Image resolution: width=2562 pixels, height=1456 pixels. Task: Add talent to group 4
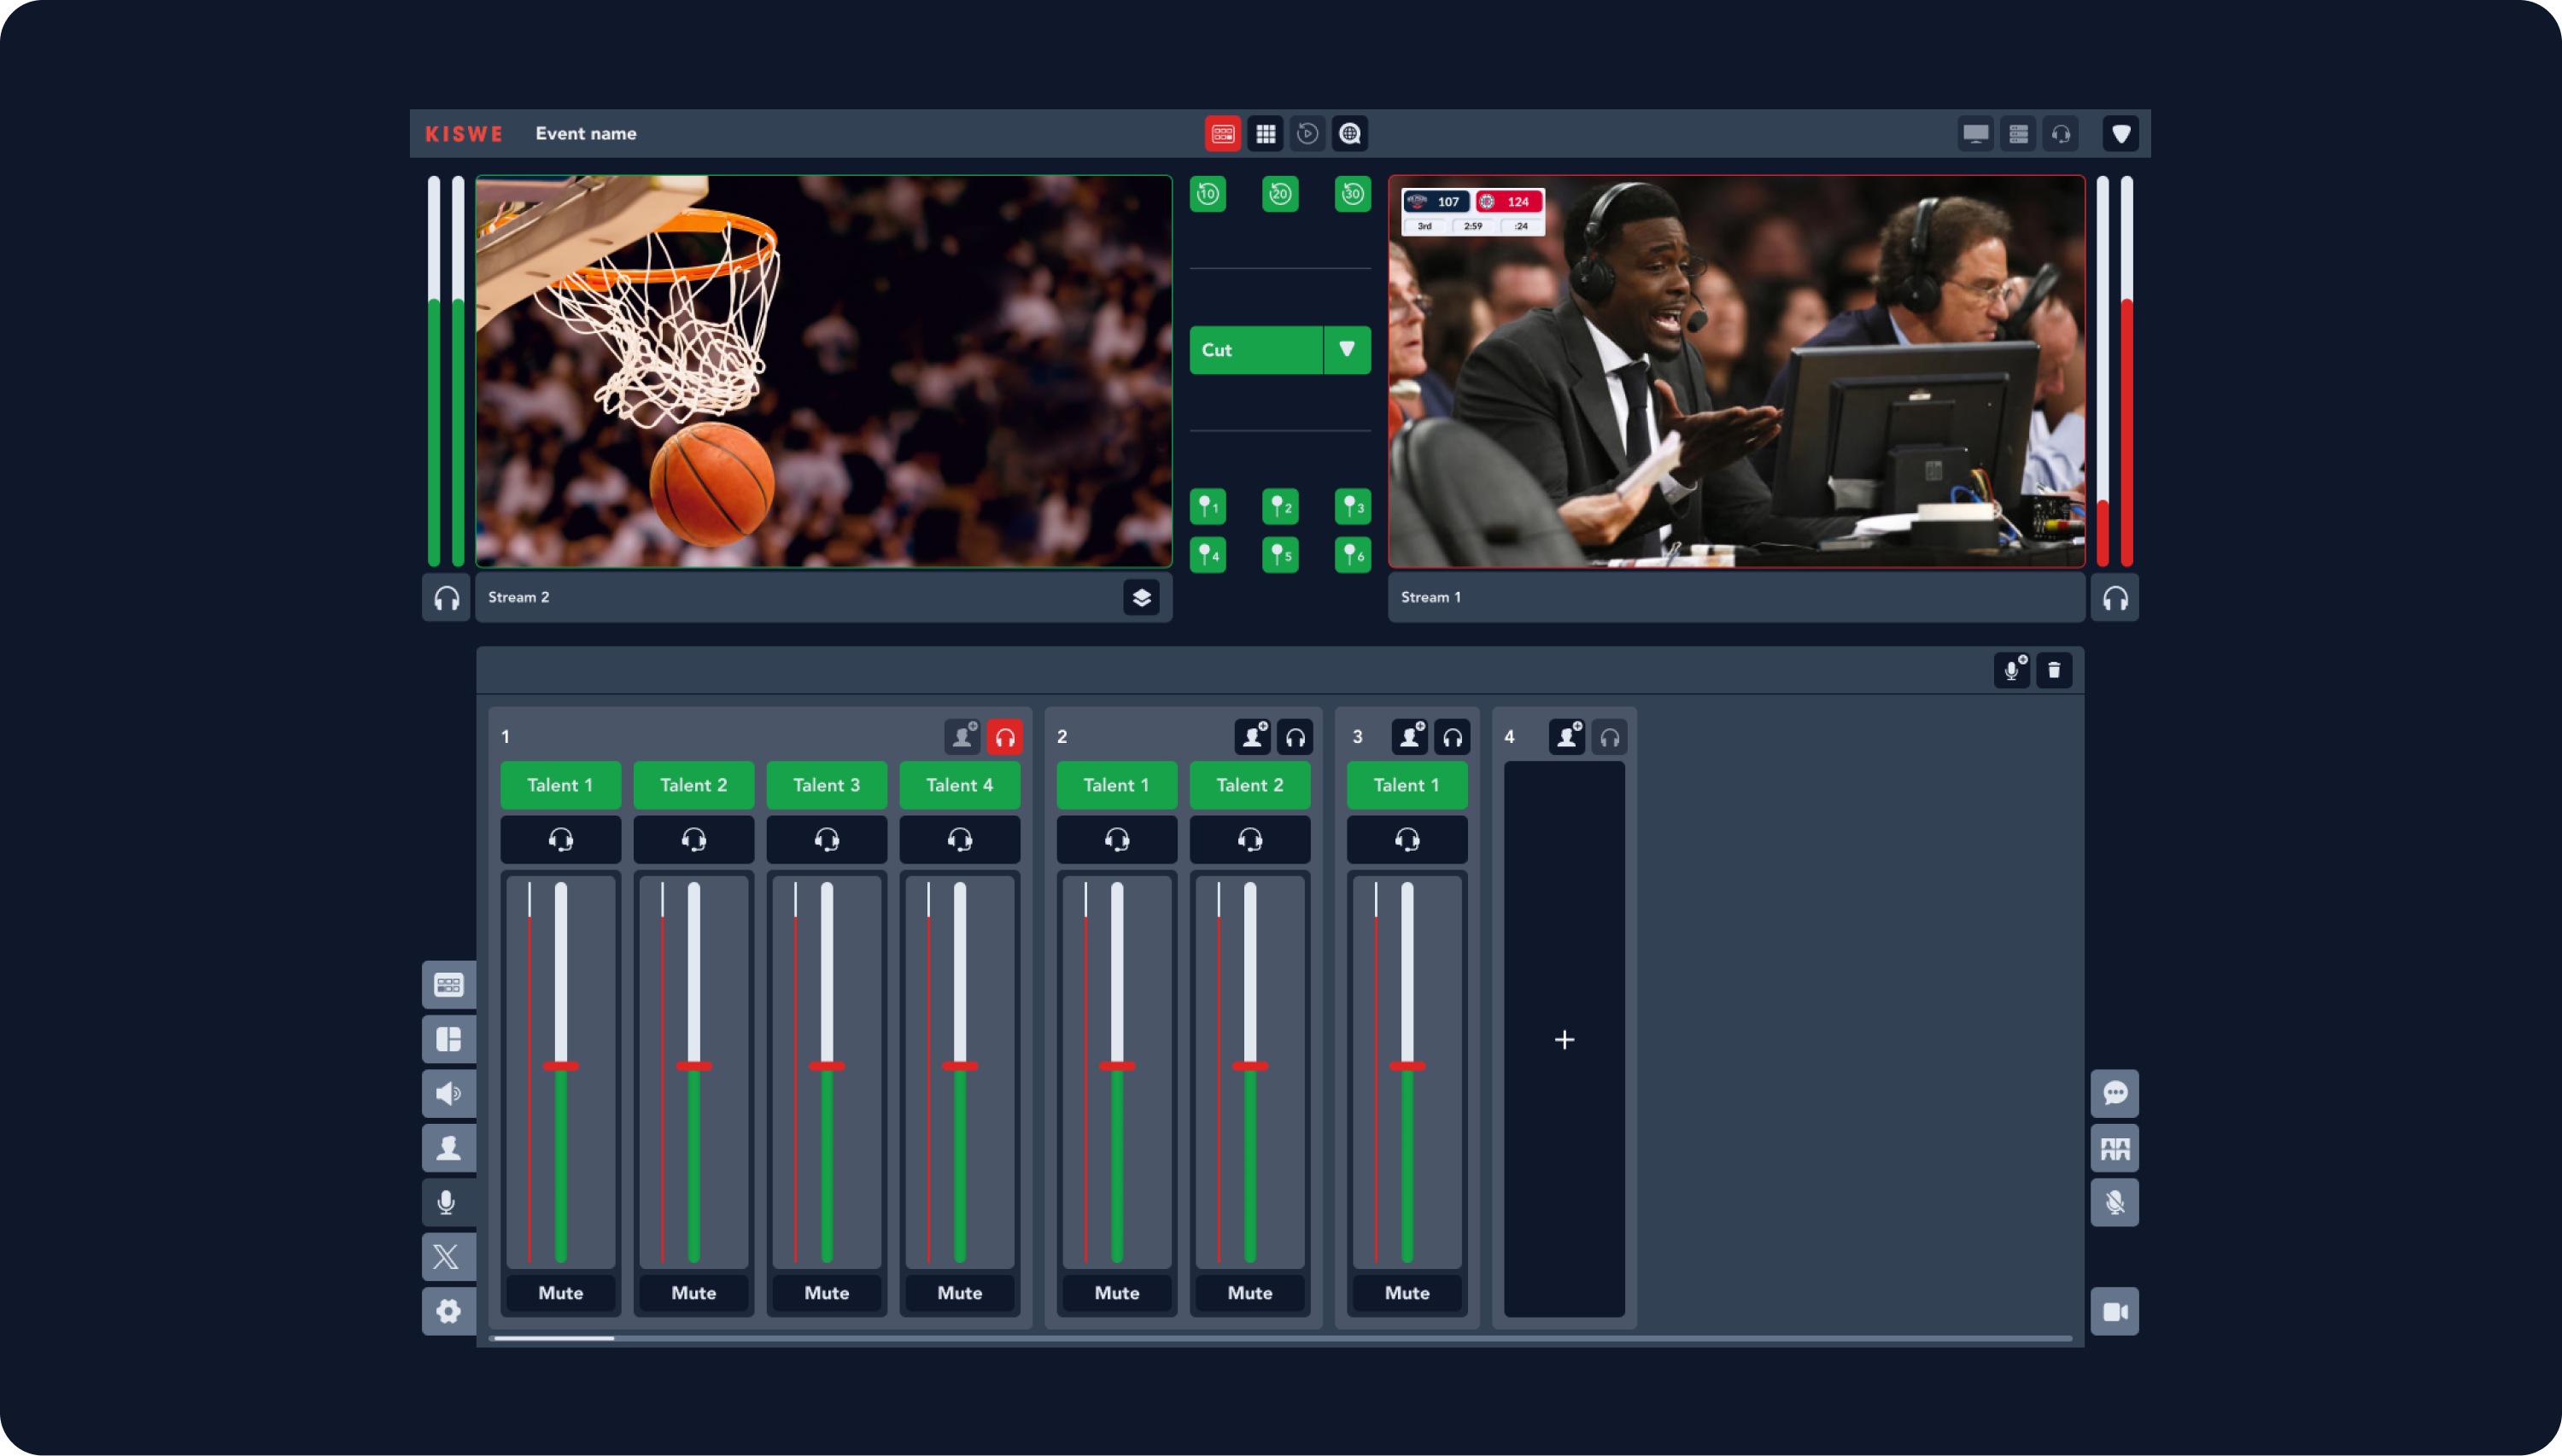[x=1567, y=738]
